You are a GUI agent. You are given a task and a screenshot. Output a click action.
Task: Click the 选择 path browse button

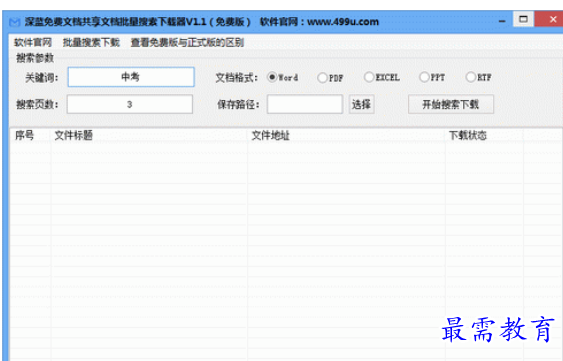(x=362, y=104)
